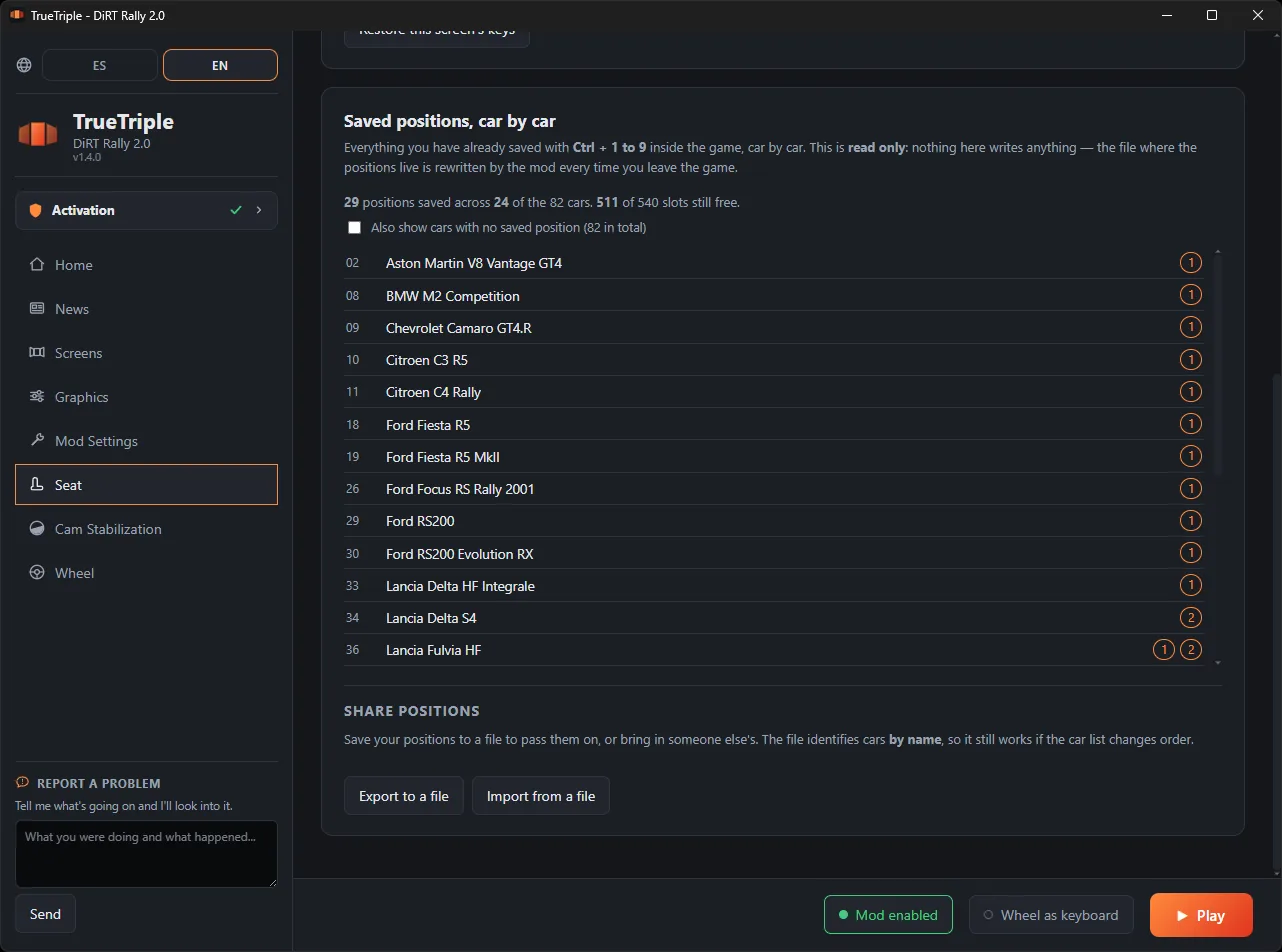Open Mod Settings

click(146, 441)
